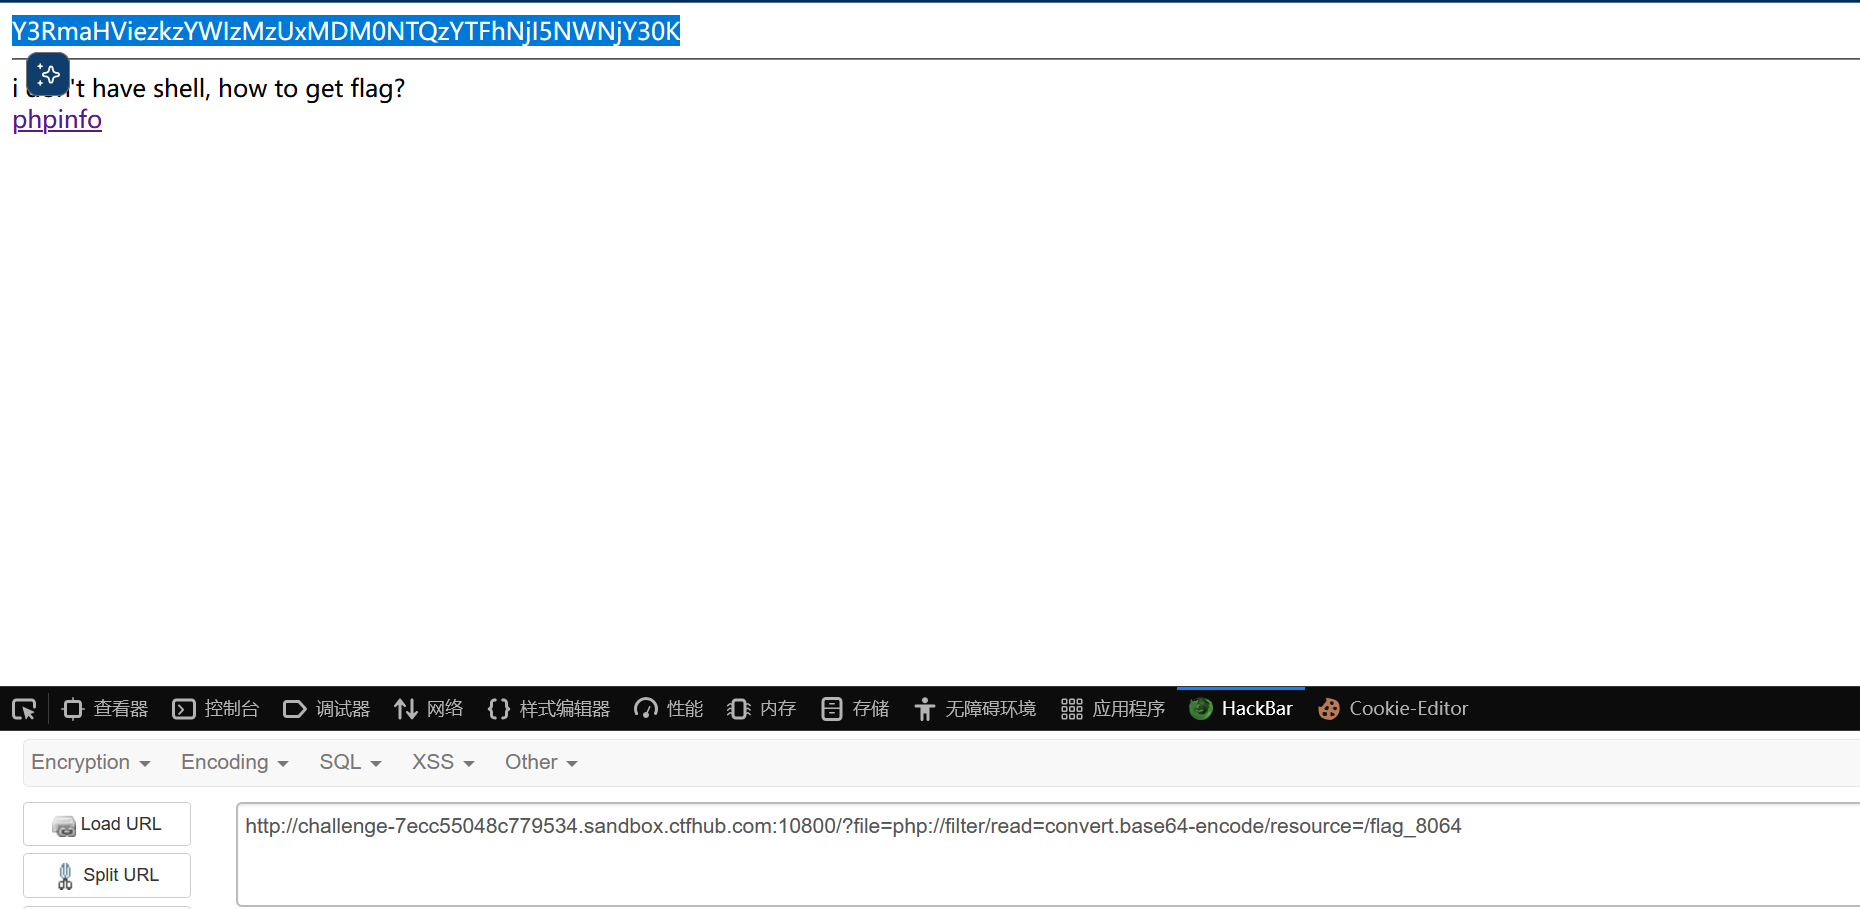Click inside the HackBar URL text field

coord(1048,854)
